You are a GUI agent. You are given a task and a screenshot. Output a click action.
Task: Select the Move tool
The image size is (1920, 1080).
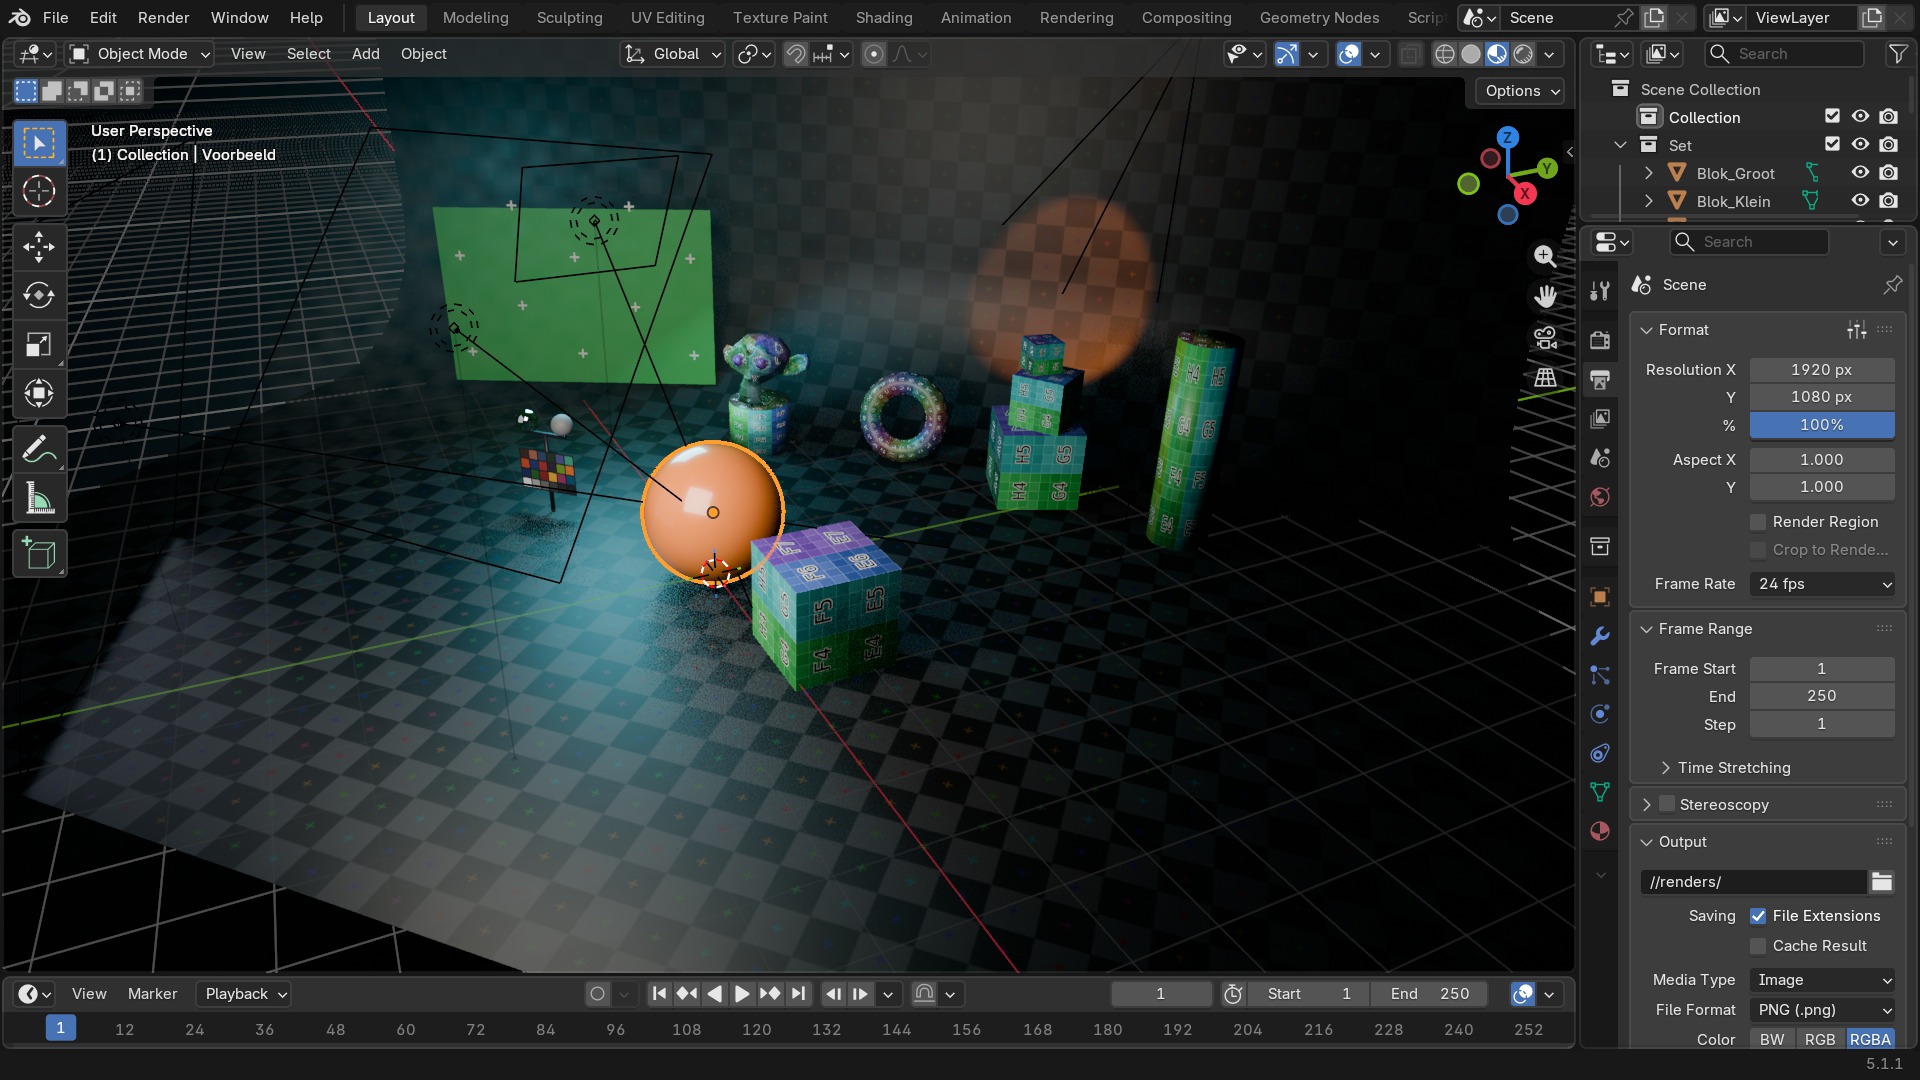click(x=39, y=247)
